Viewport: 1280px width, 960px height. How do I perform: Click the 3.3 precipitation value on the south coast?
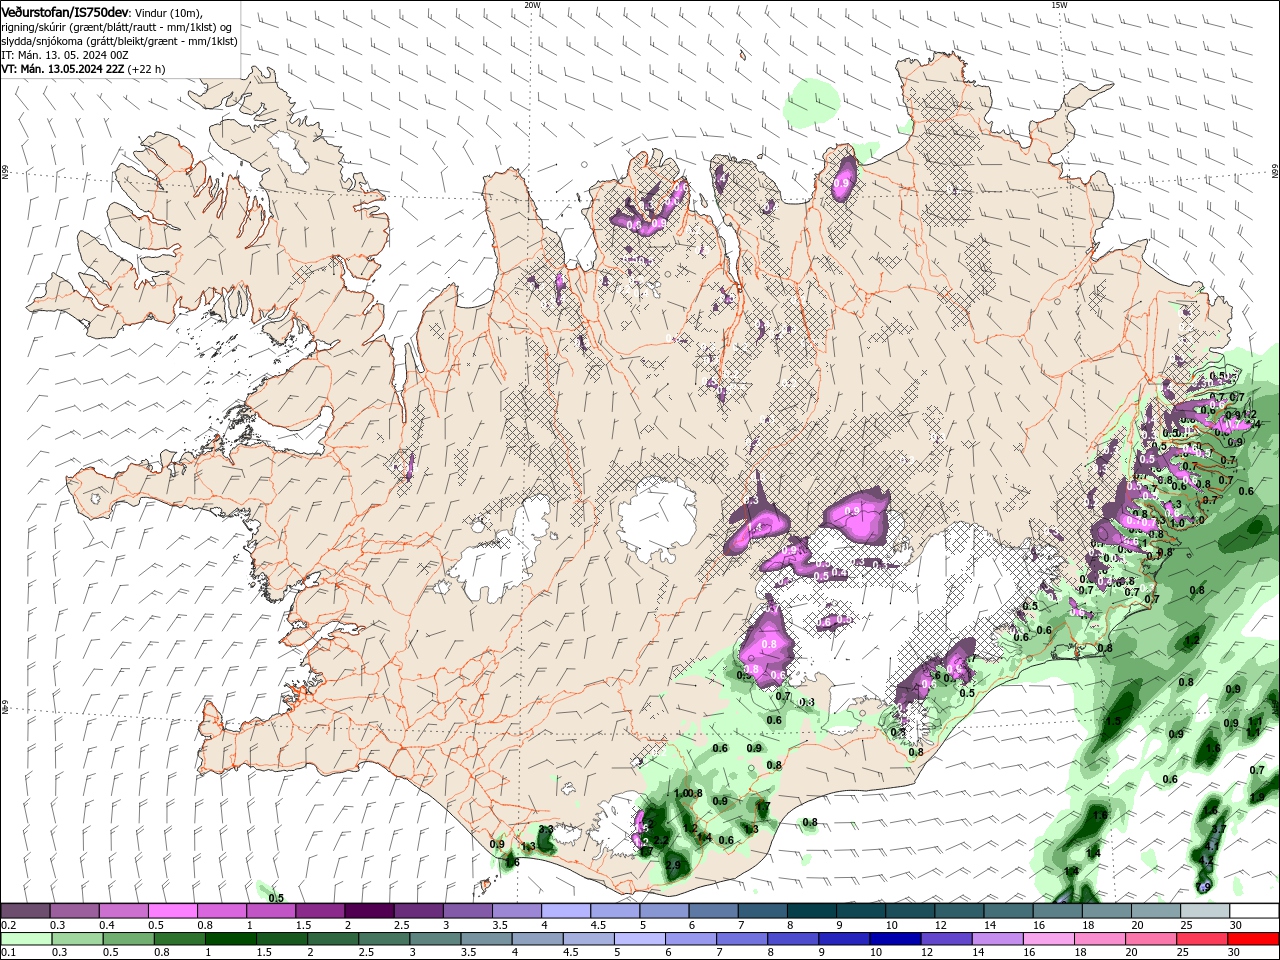coord(546,830)
